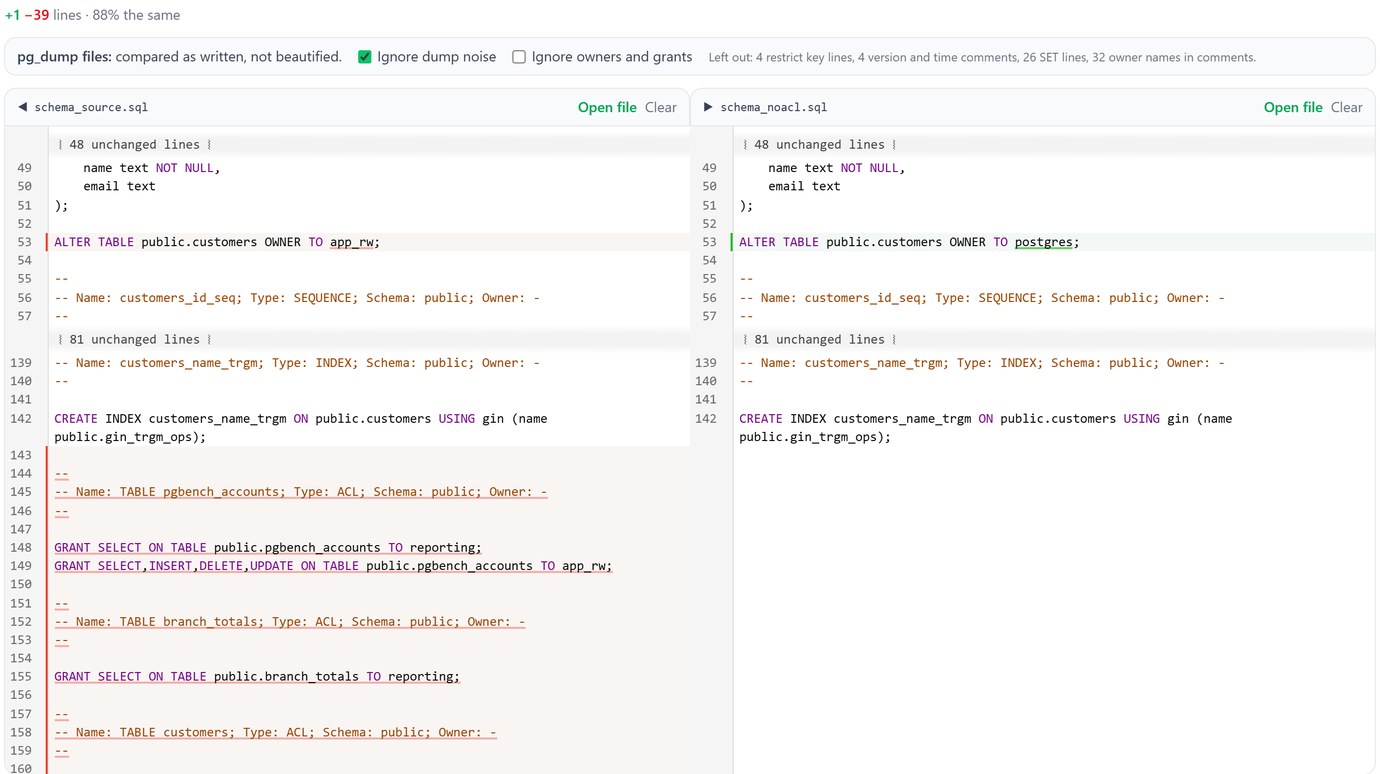Click "Name: customers_id_seq" comment in schema_source.sql pane
Screen dimensions: 1380x774
click(x=297, y=298)
